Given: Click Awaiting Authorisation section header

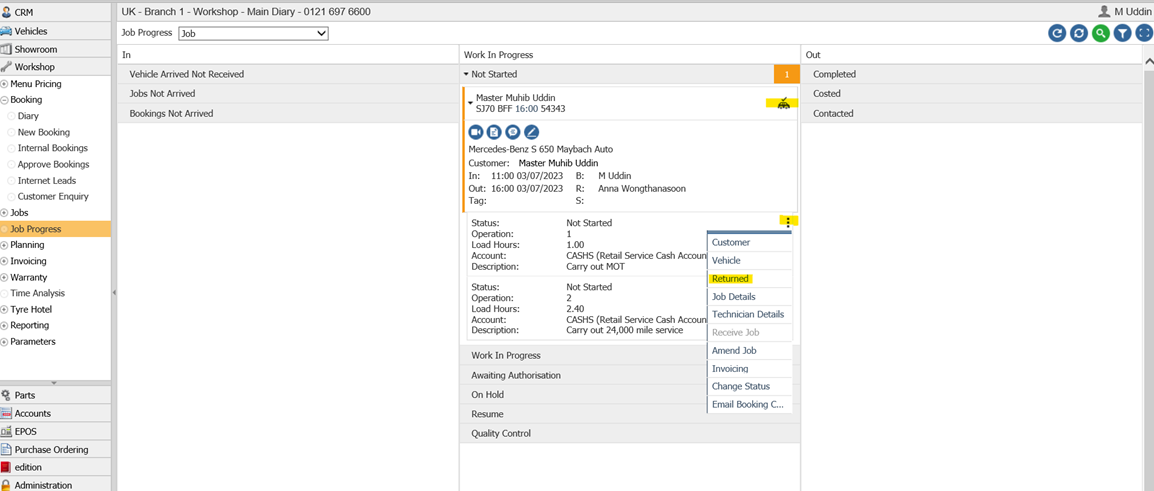Looking at the screenshot, I should click(x=629, y=375).
